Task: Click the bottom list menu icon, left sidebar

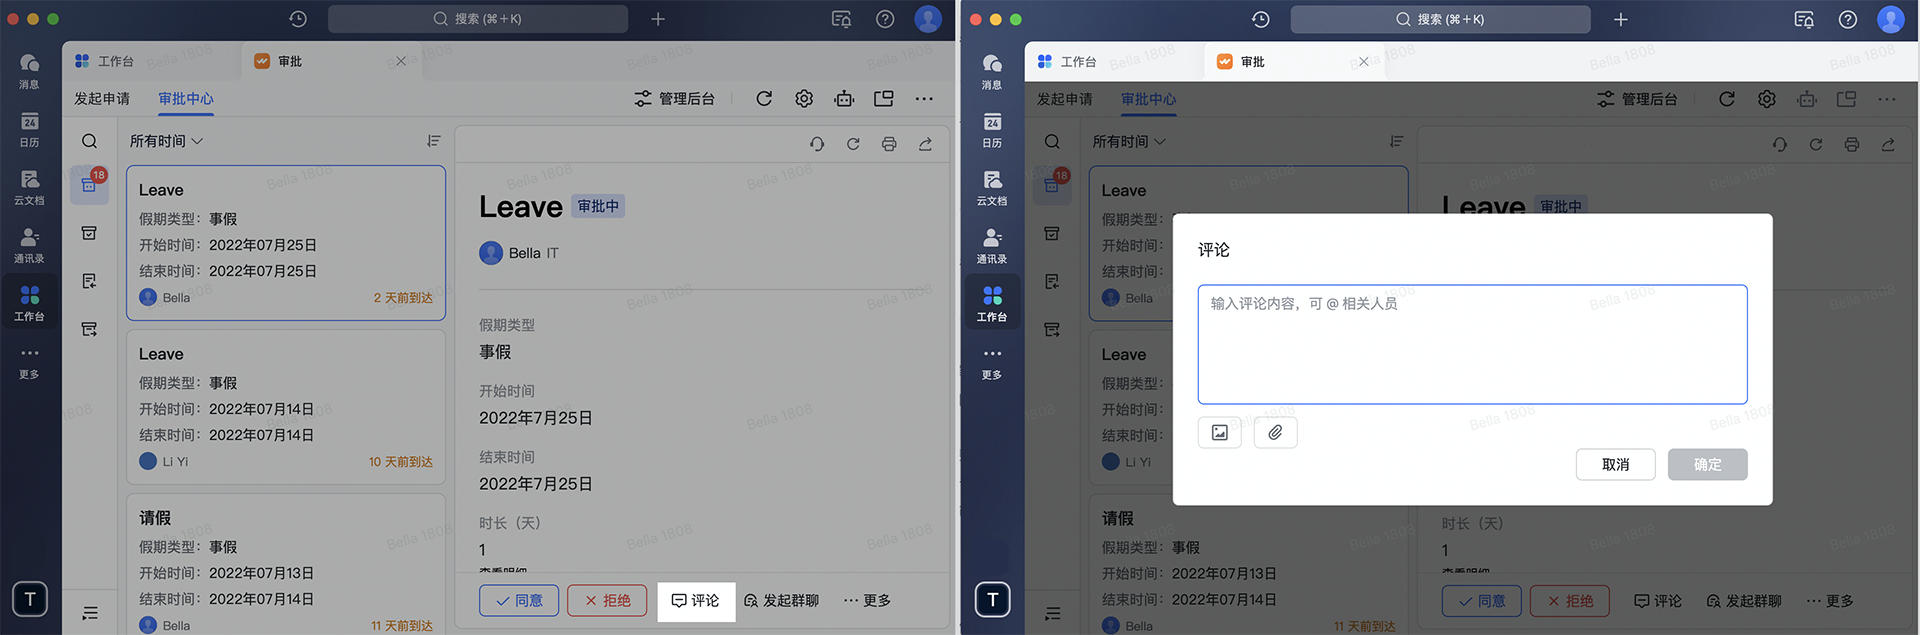Action: pos(89,613)
